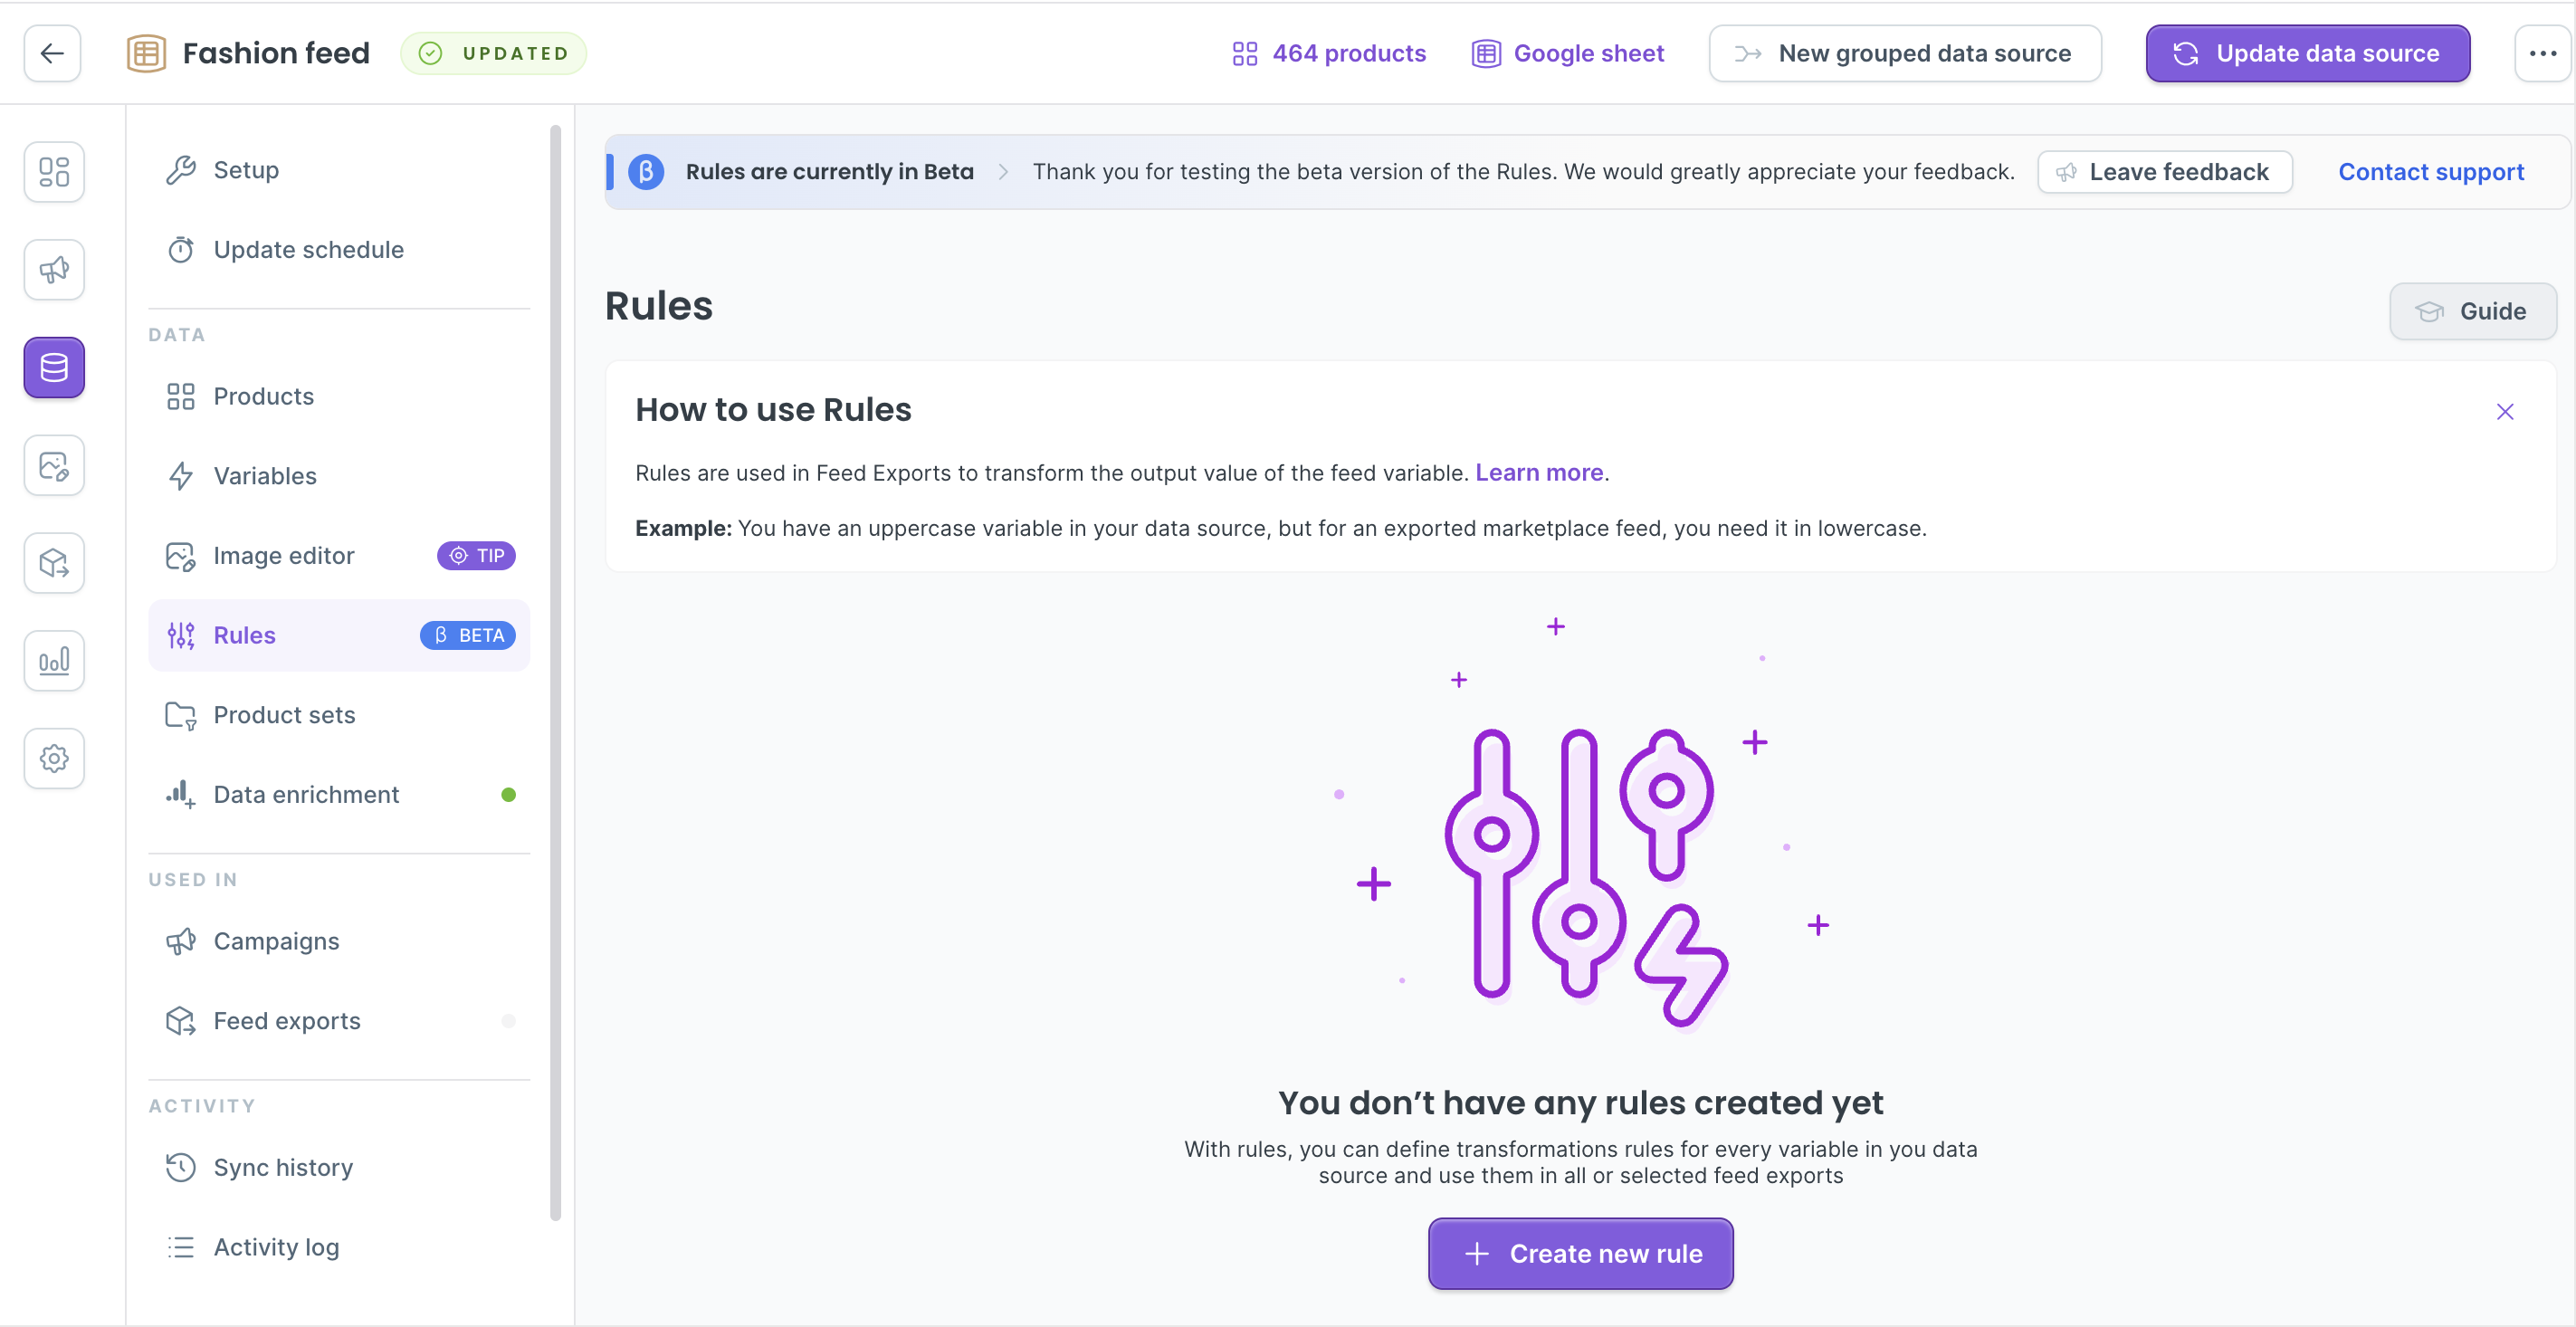This screenshot has width=2576, height=1327.
Task: Click the back arrow beside Fashion feed
Action: (51, 53)
